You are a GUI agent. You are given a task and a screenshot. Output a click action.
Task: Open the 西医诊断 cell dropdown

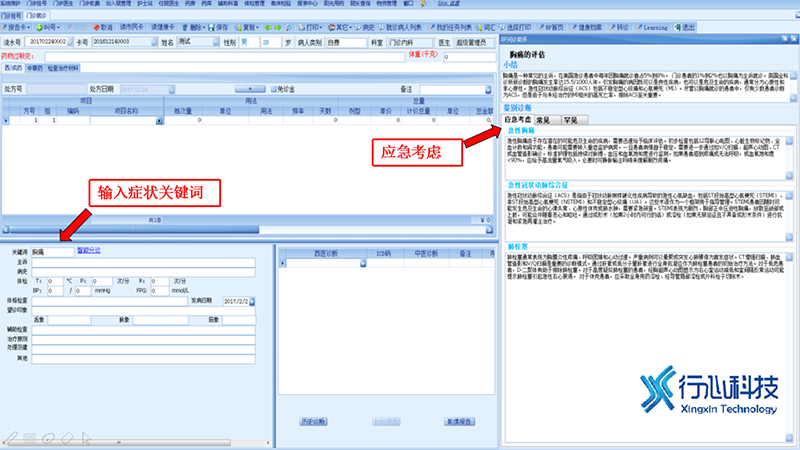coord(363,263)
